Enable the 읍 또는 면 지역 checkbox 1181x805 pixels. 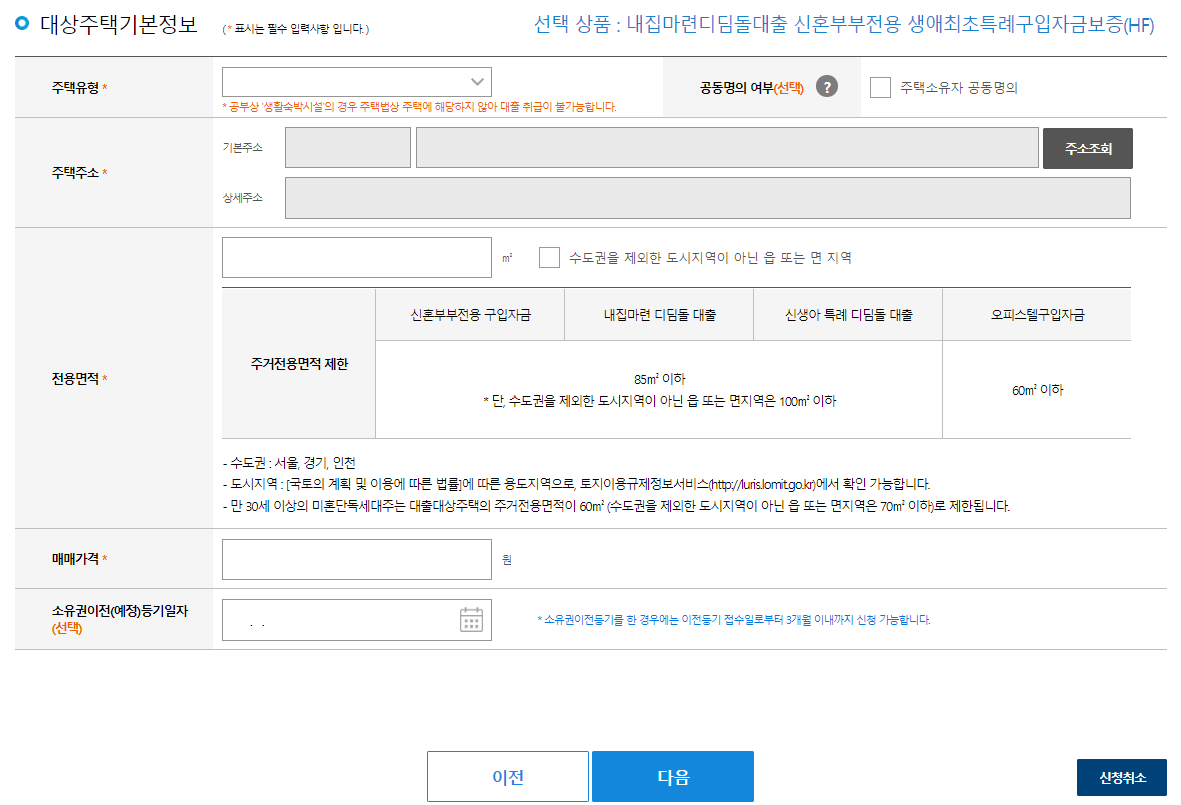click(549, 257)
